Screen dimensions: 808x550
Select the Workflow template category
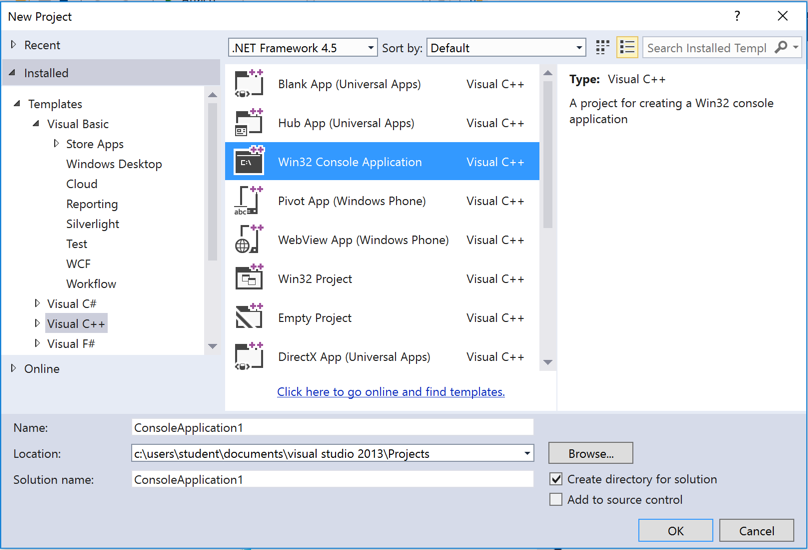point(91,284)
